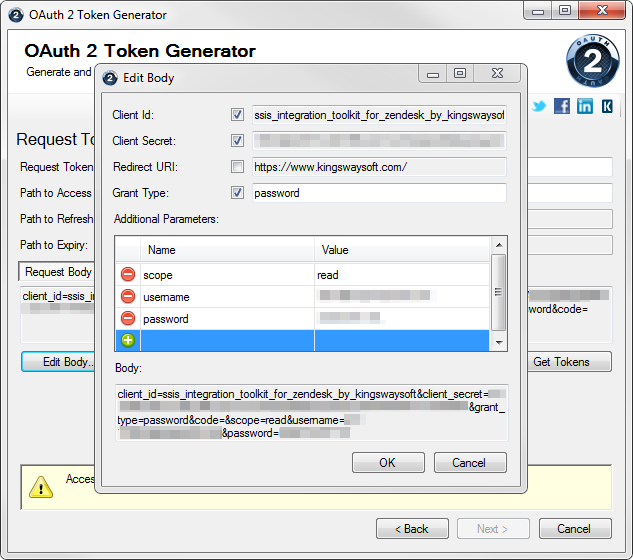Toggle the Client Secret checkbox

(237, 141)
